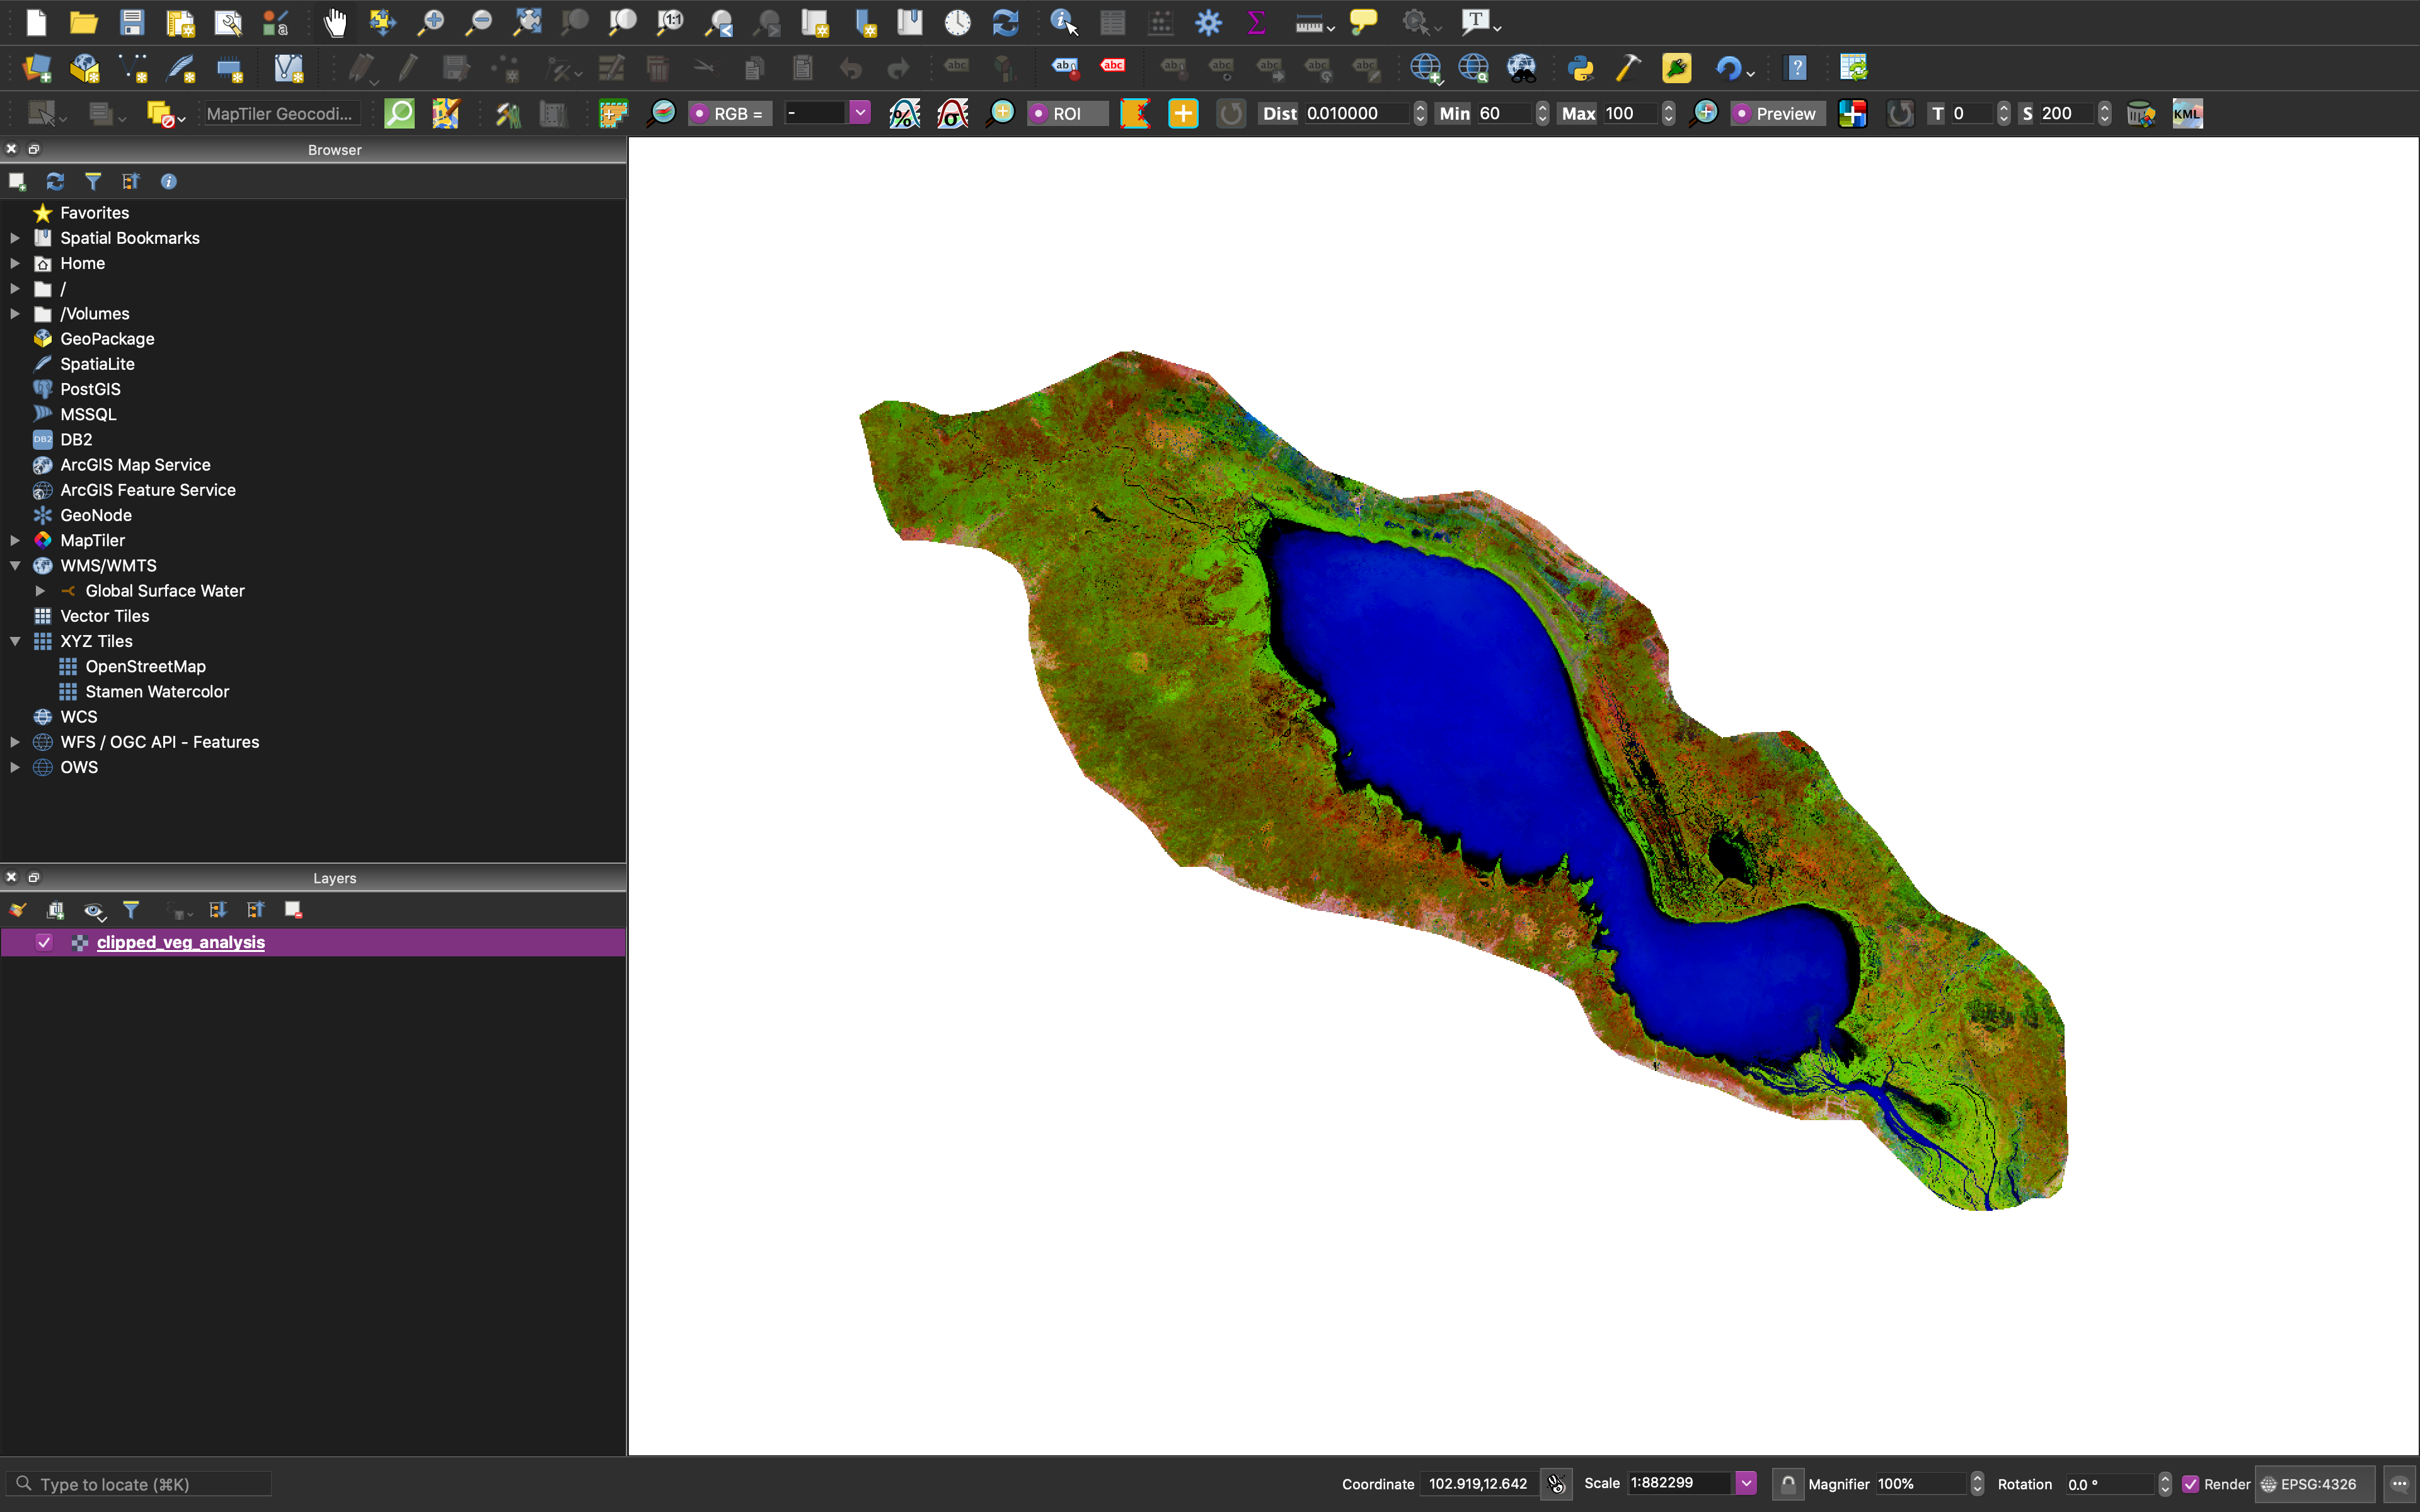Viewport: 2420px width, 1512px height.
Task: Click the Filter Browser icon
Action: pos(93,181)
